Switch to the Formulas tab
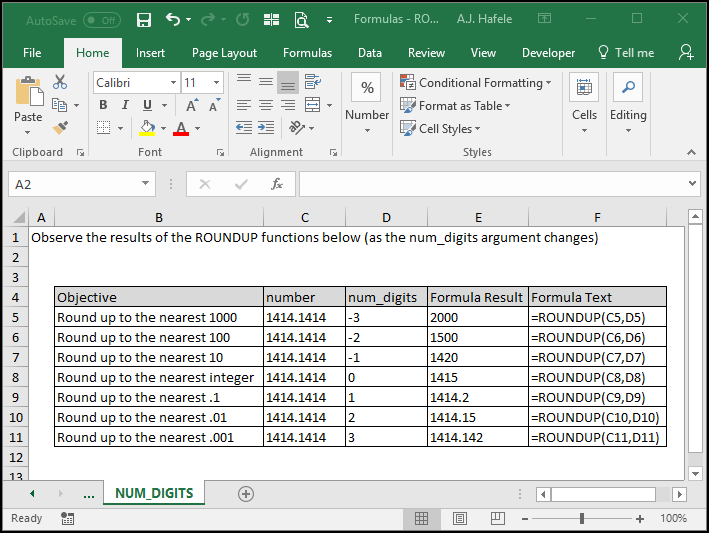This screenshot has height=533, width=709. click(307, 53)
